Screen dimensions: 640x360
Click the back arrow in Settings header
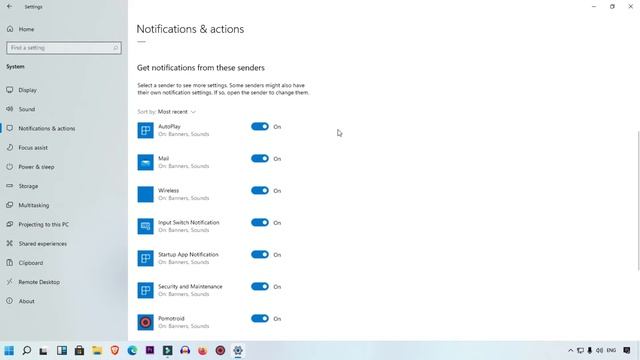click(x=9, y=7)
